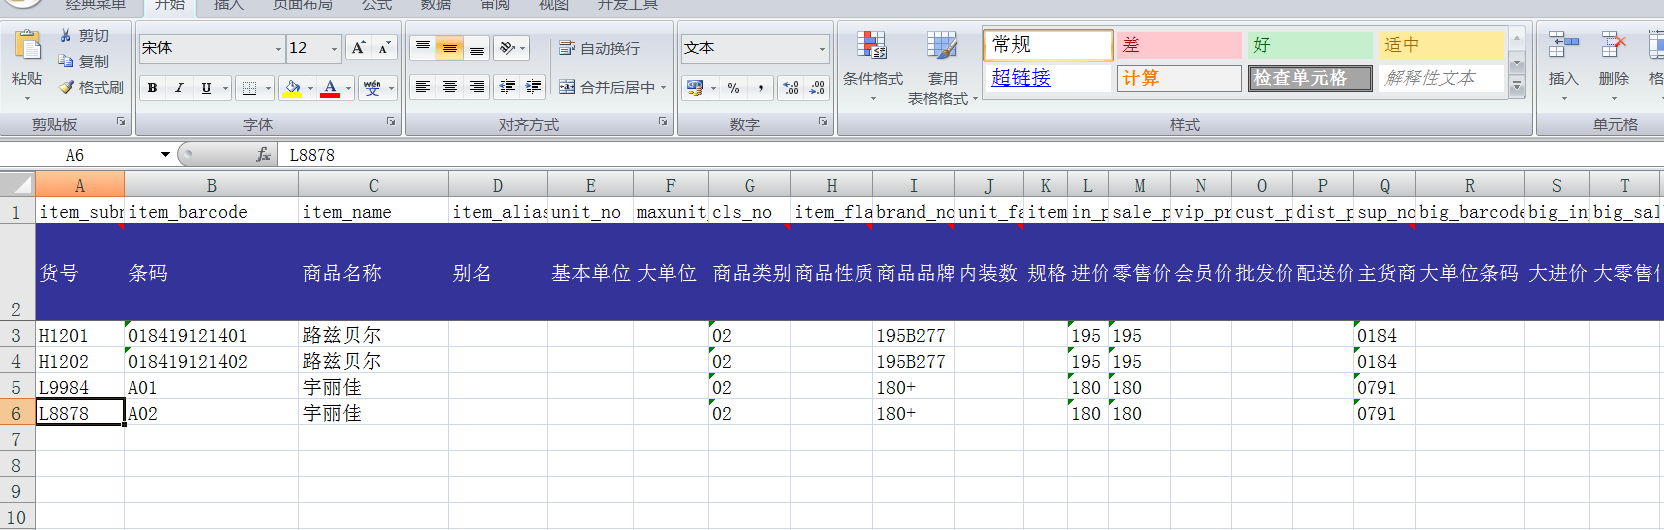Open the Clipboard pane launcher (剪贴板)
This screenshot has width=1664, height=530.
click(121, 122)
